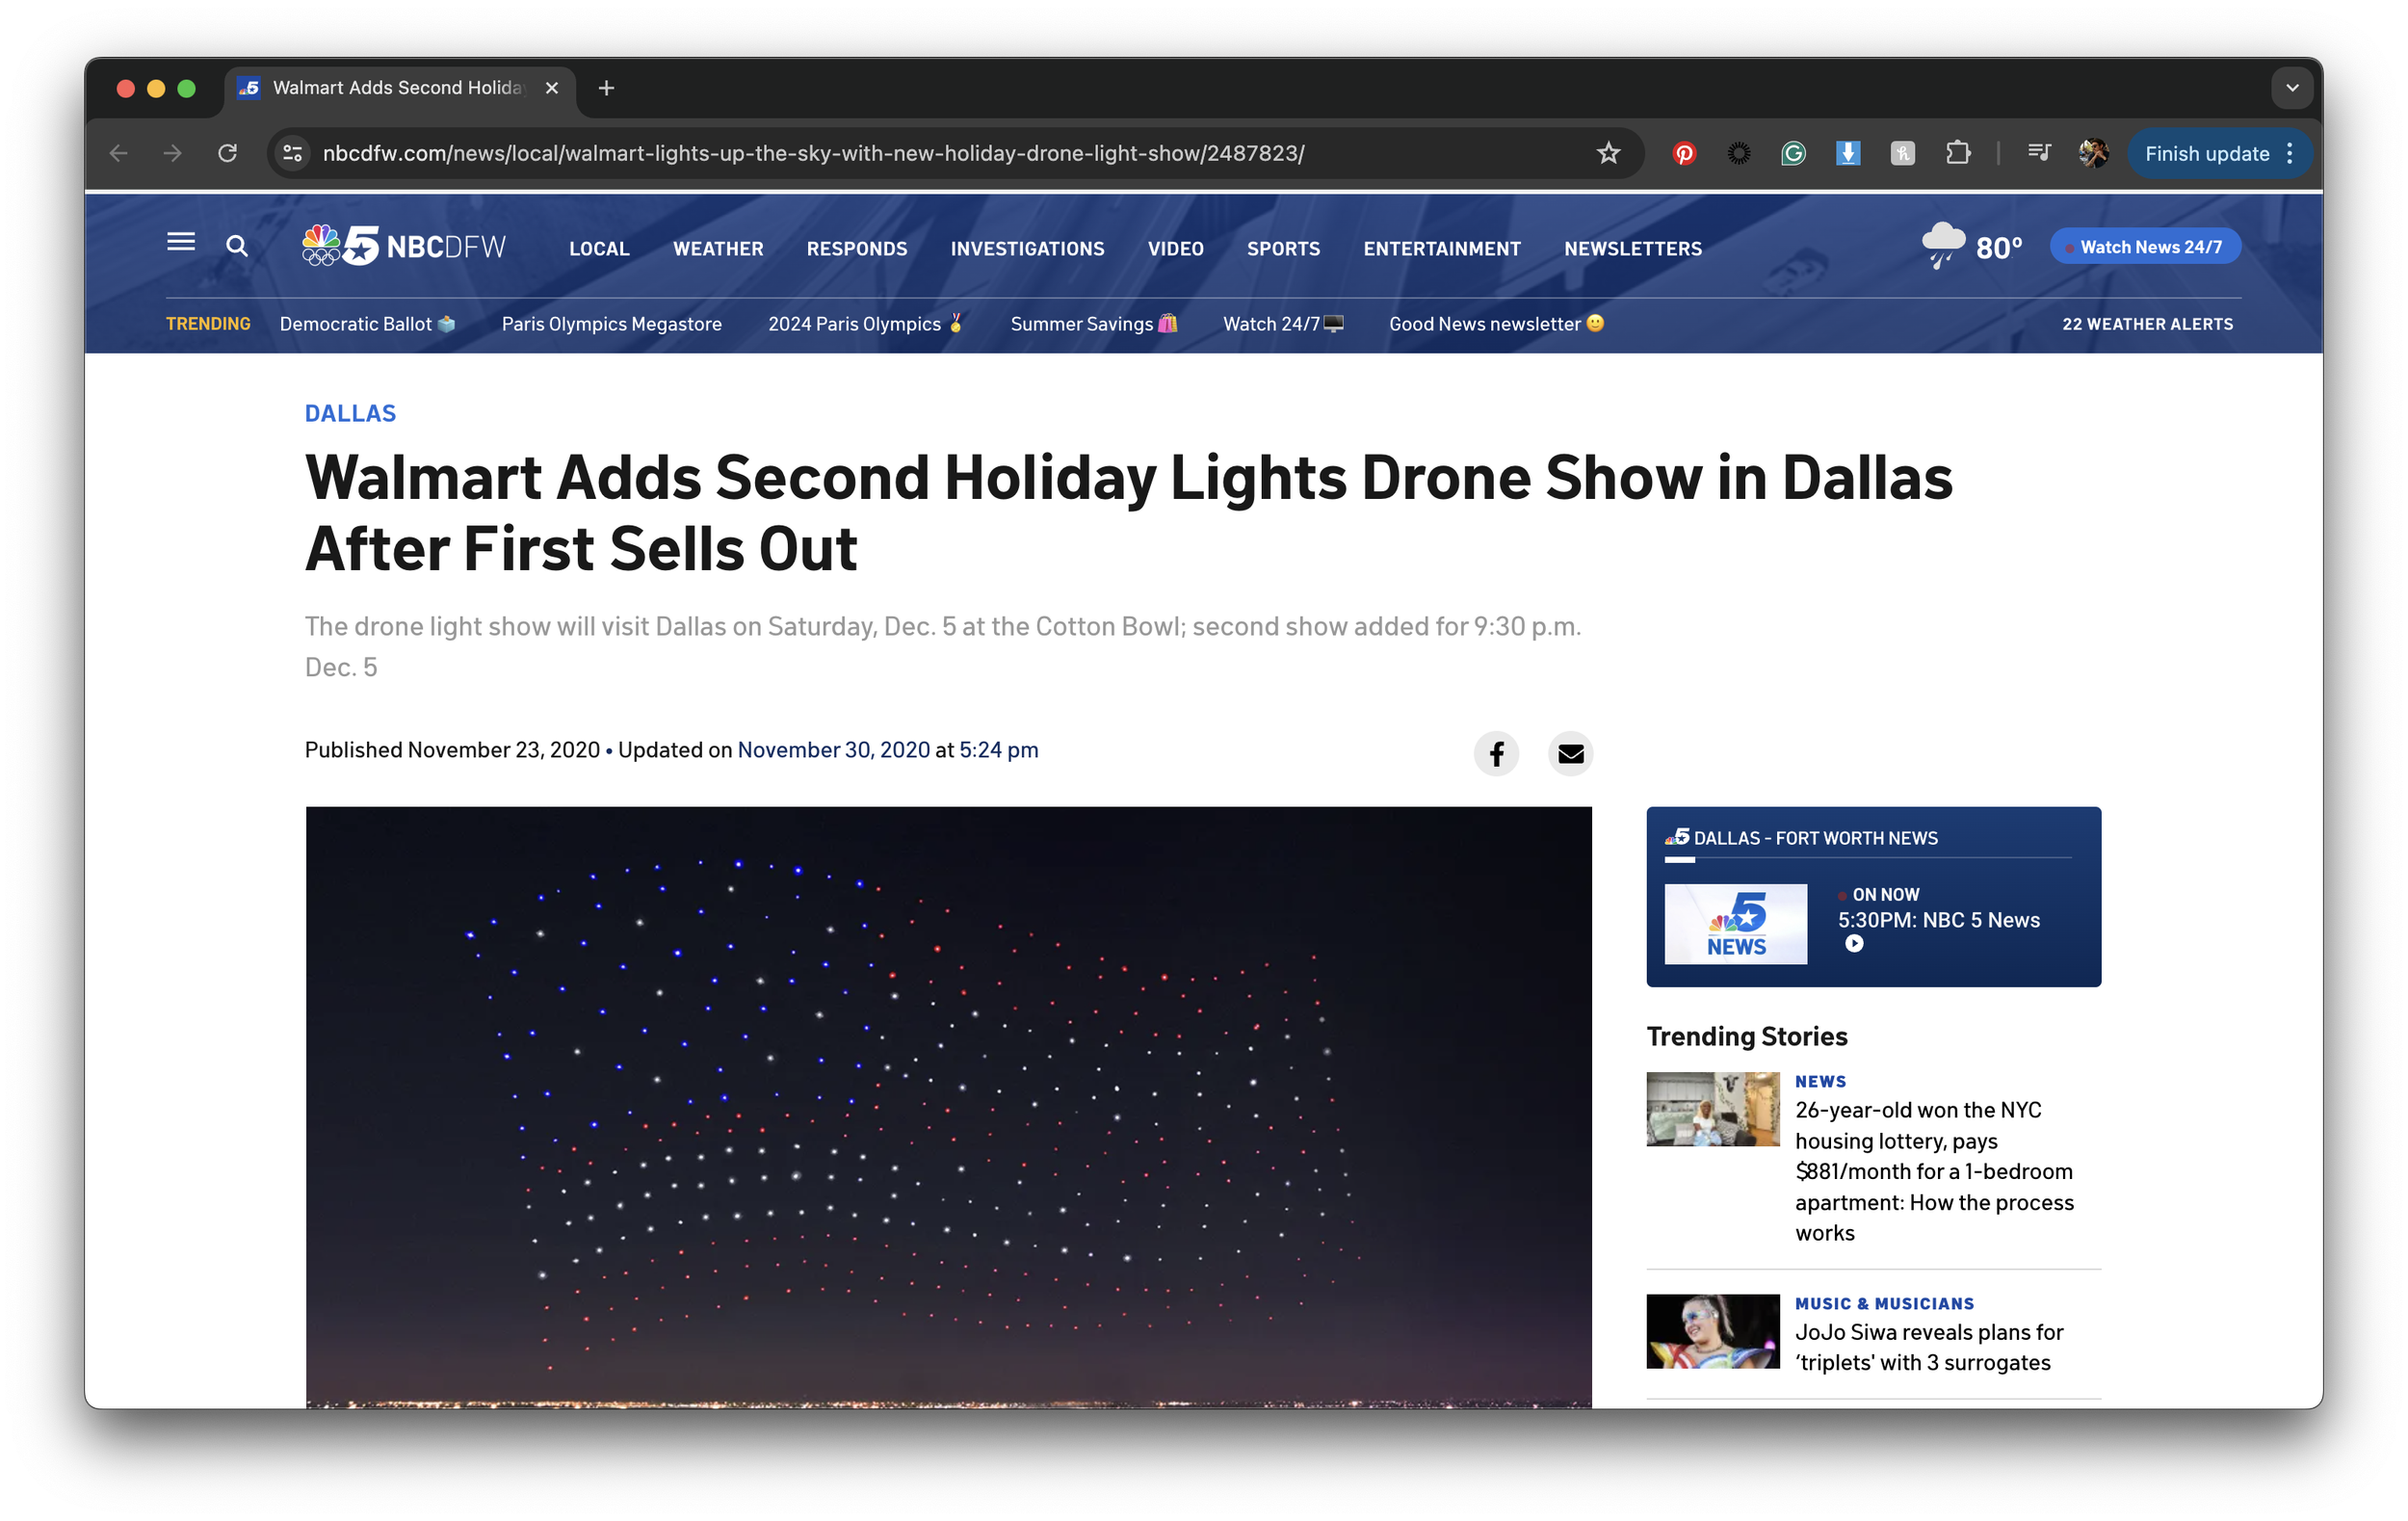This screenshot has width=2408, height=1521.
Task: Open Summer Savings trending link
Action: pyautogui.click(x=1093, y=324)
